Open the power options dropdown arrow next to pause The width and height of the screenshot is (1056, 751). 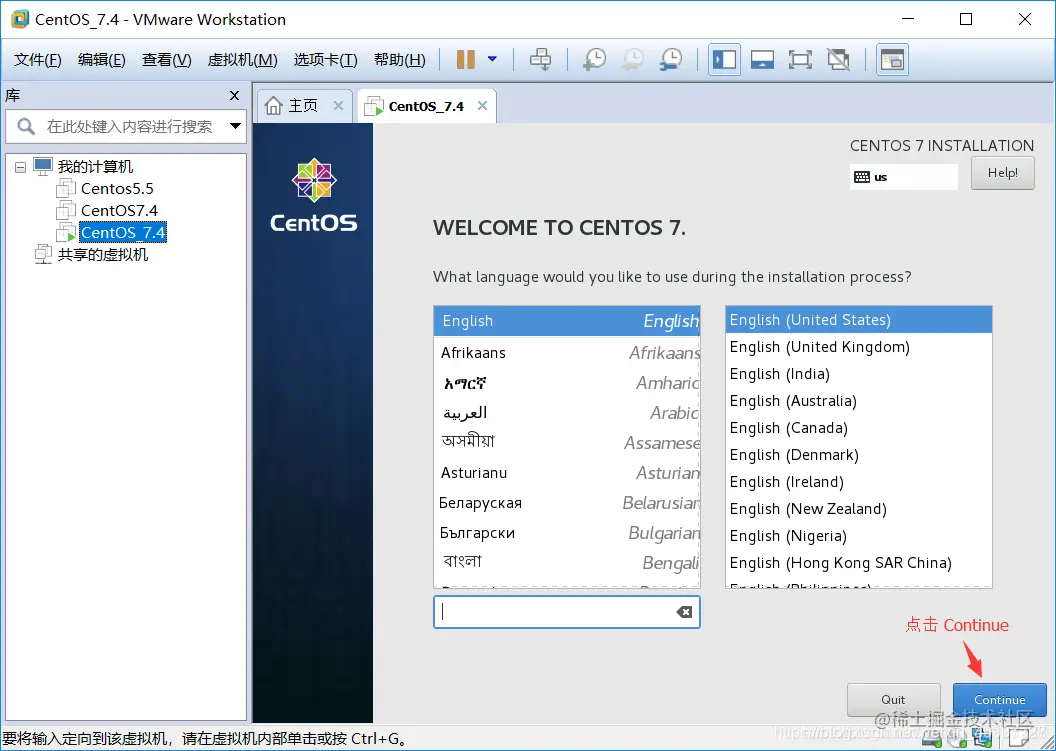click(x=492, y=59)
